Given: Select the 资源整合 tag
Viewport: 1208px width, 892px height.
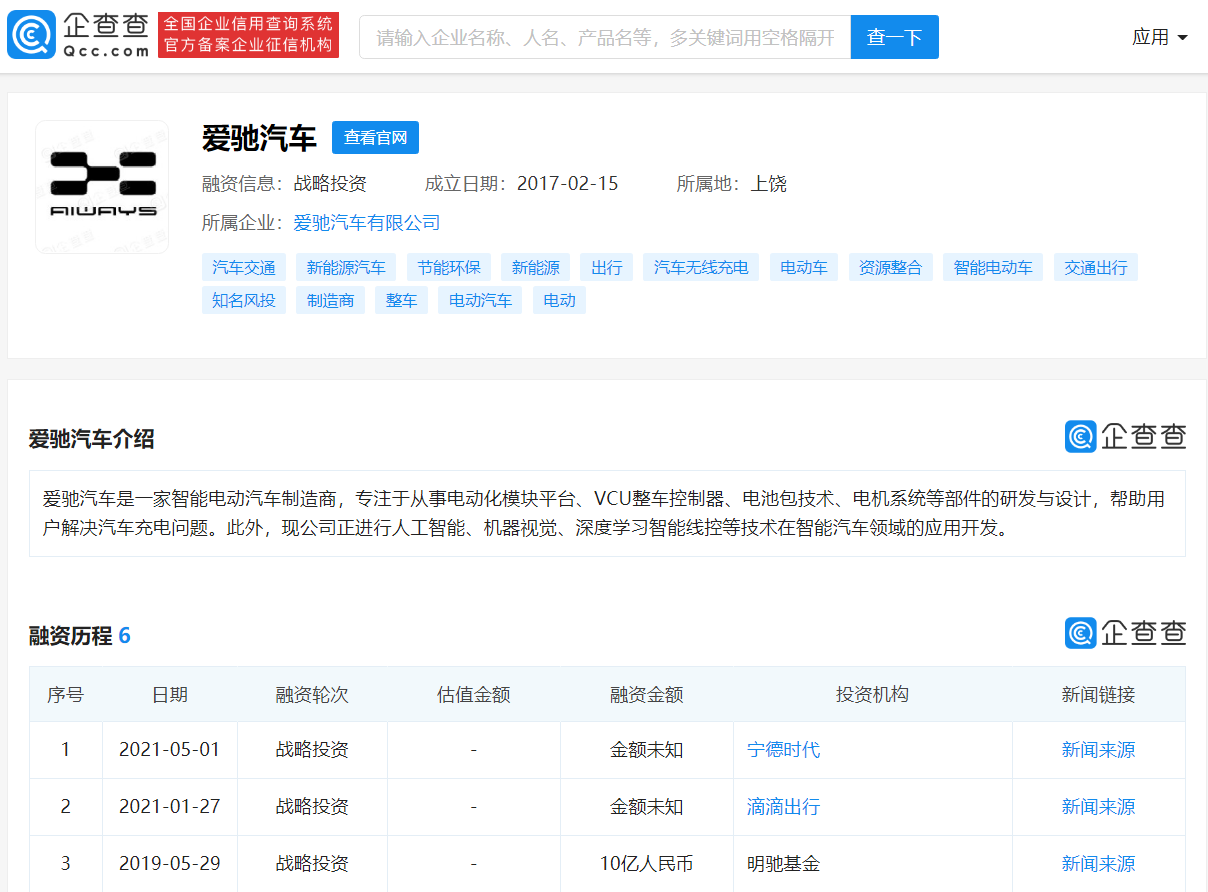Looking at the screenshot, I should pos(891,267).
